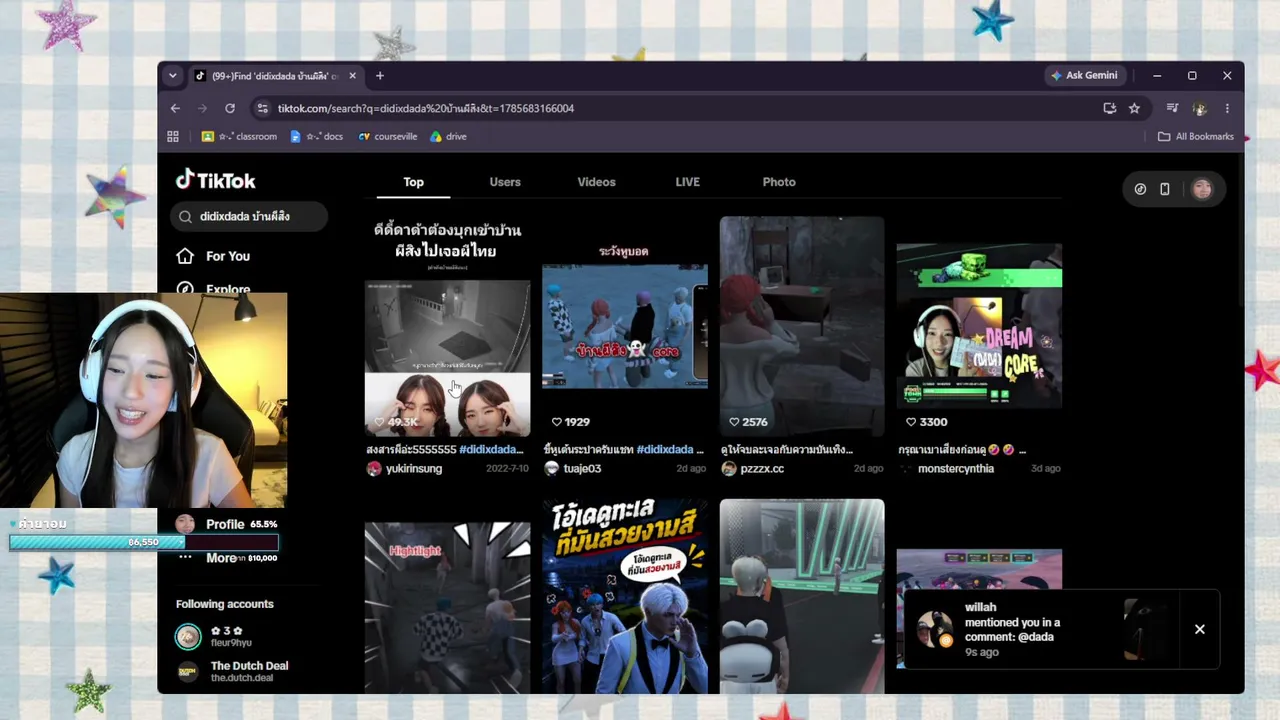Open the video with the neon green building
Image resolution: width=1280 pixels, height=720 pixels.
coord(802,596)
